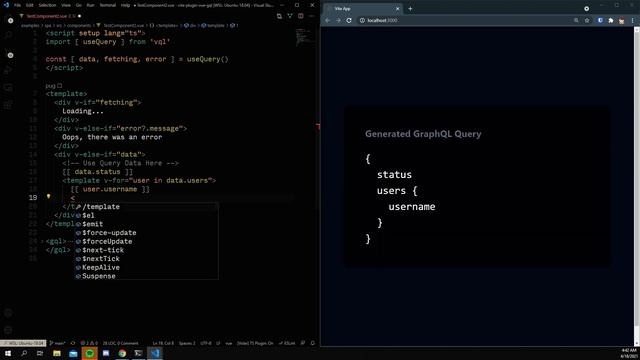Open the File menu in VS Code
The height and width of the screenshot is (360, 640).
click(17, 5)
